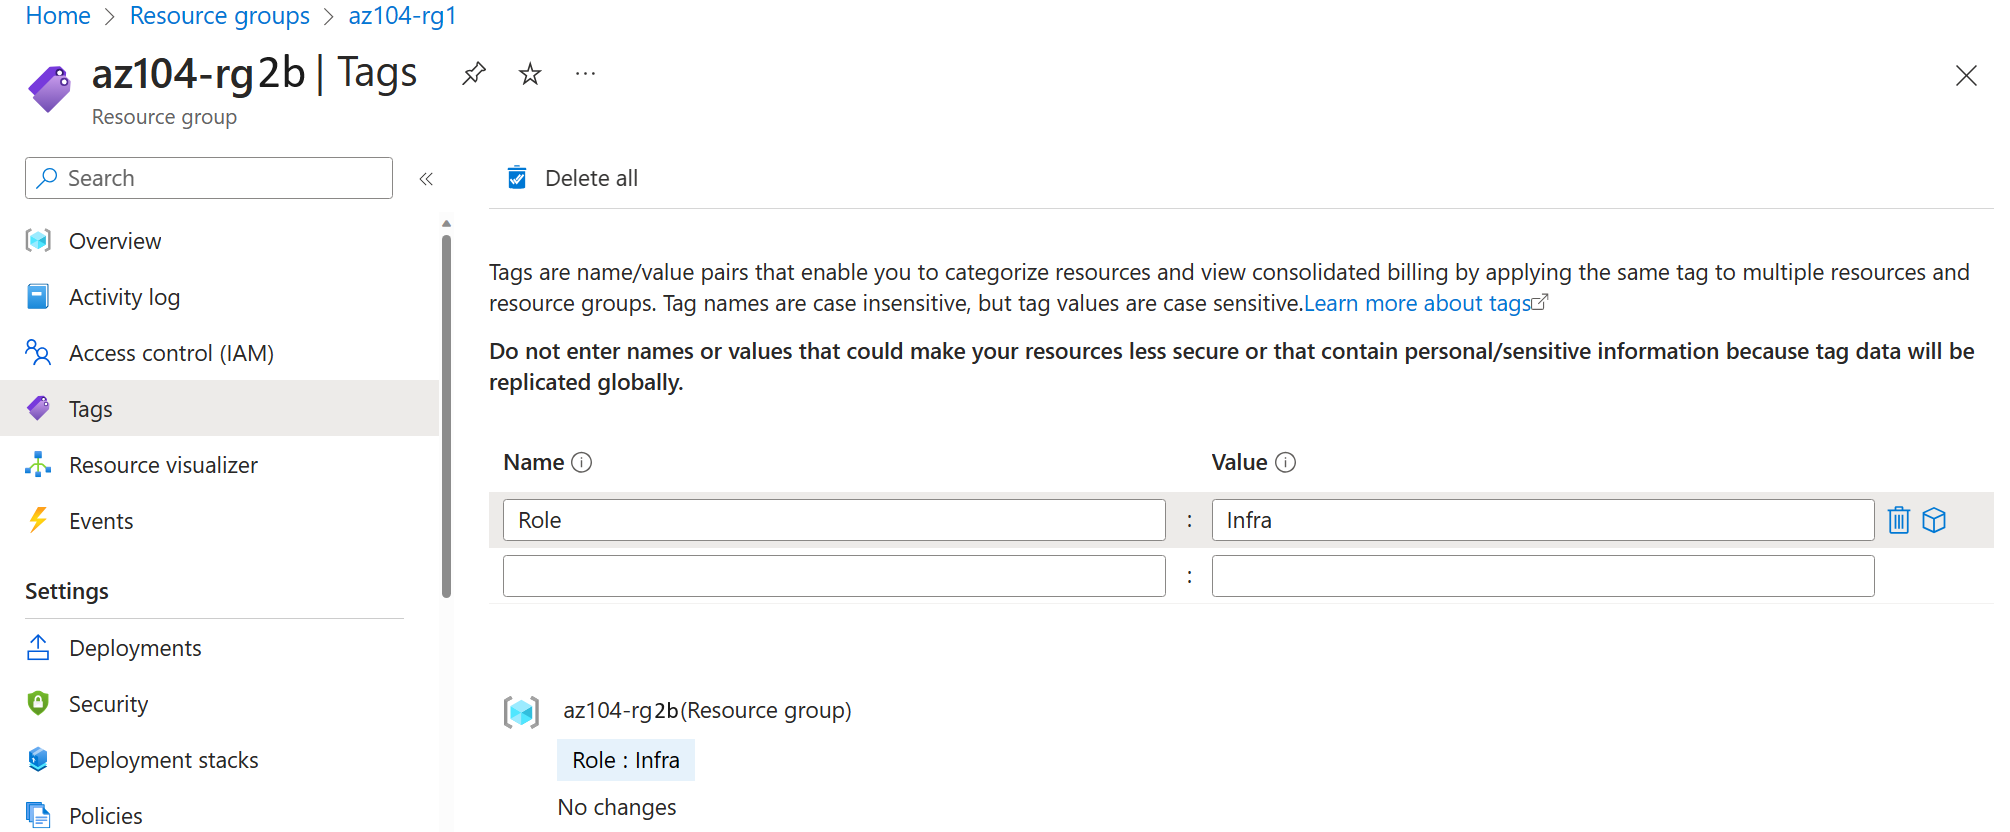Open more options with ellipsis icon

click(585, 73)
